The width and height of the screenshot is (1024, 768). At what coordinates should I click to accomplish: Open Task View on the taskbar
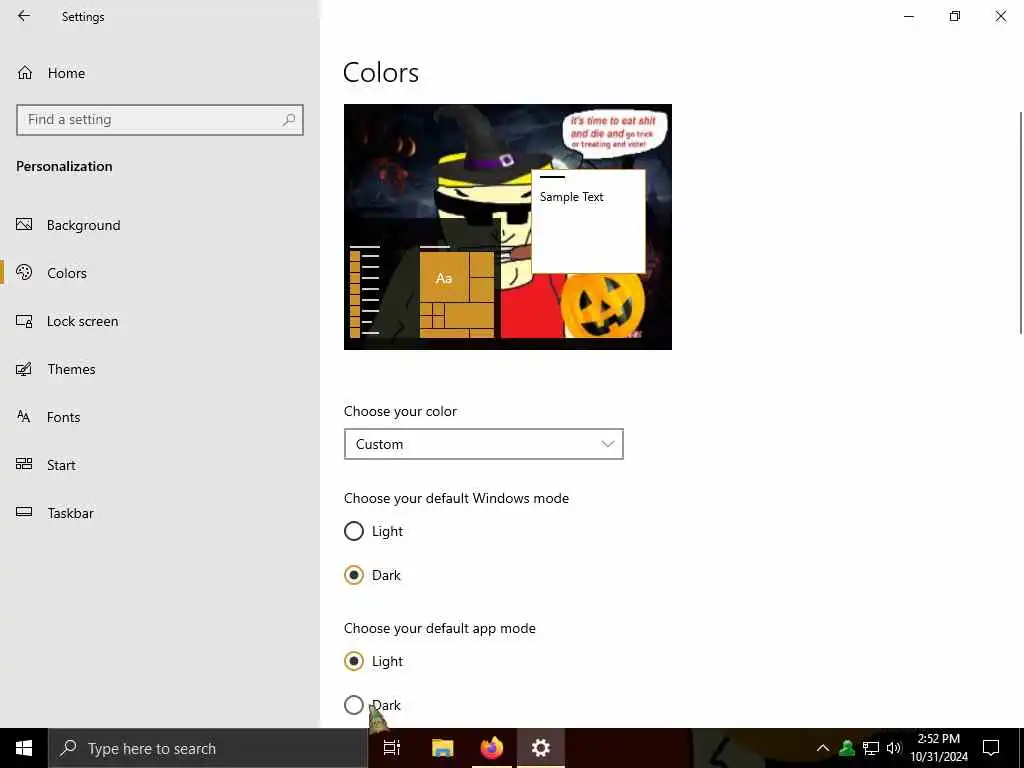tap(392, 748)
